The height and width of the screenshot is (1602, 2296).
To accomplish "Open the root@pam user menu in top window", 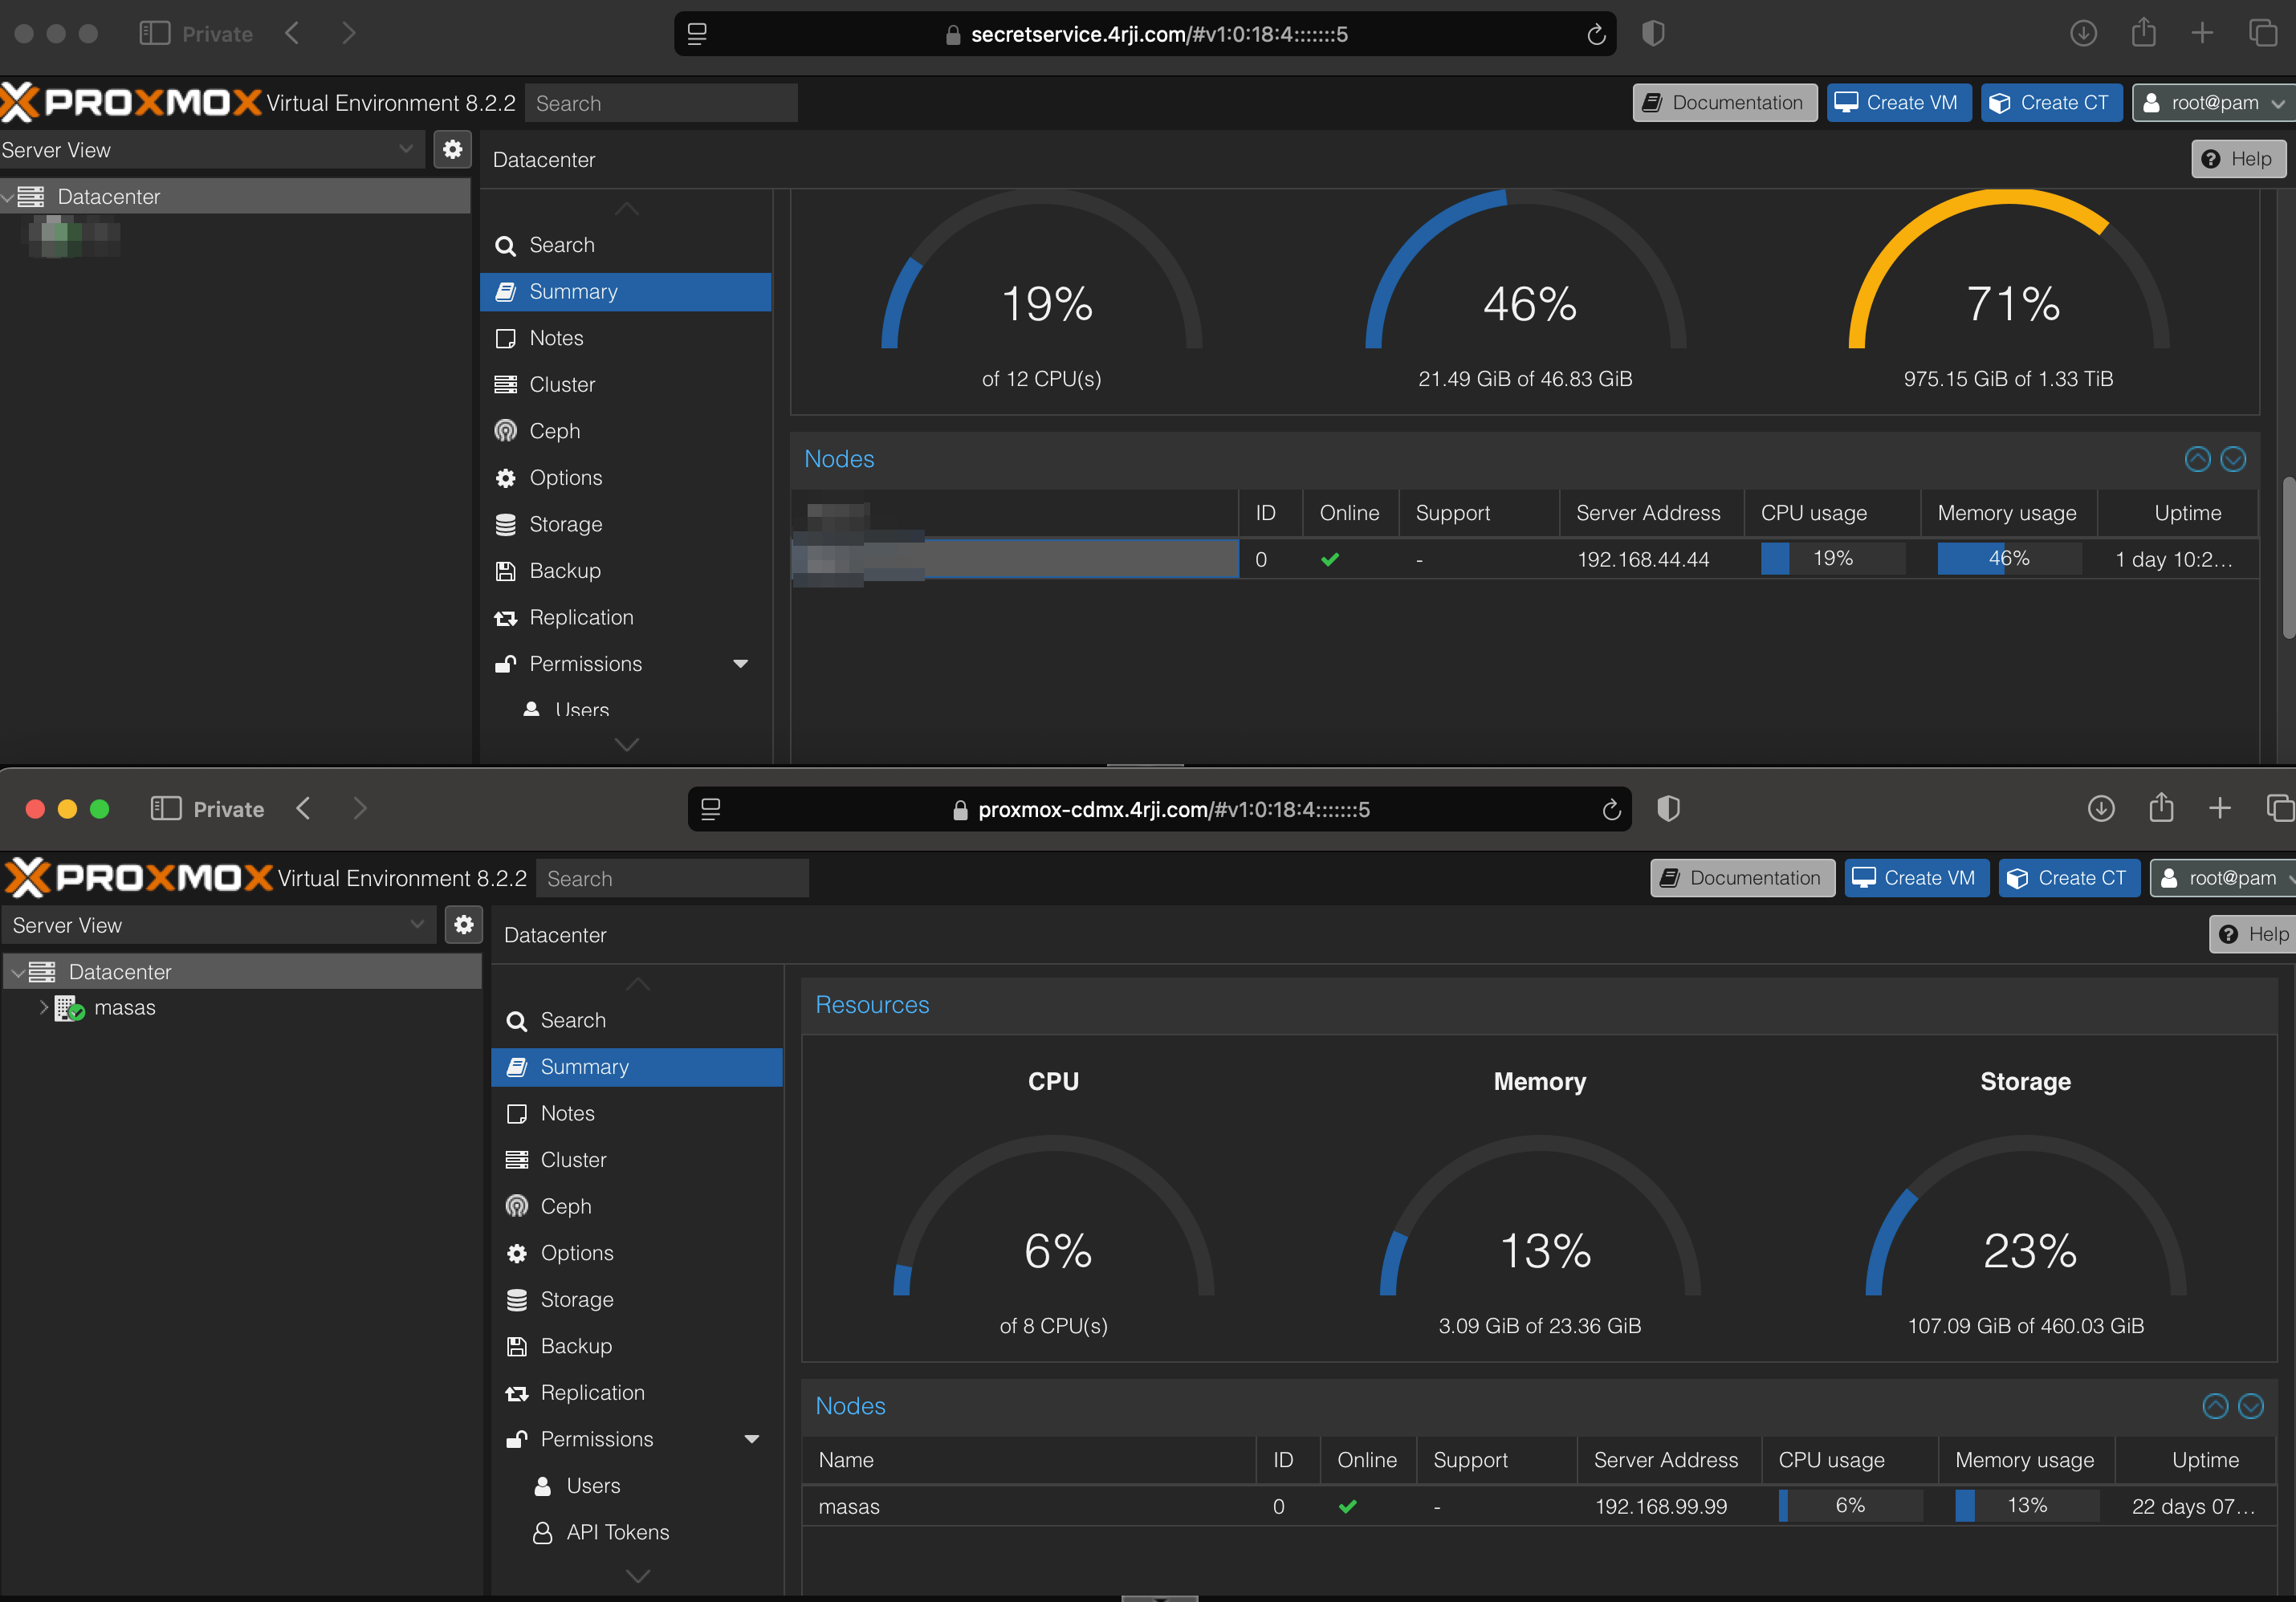I will pos(2213,103).
